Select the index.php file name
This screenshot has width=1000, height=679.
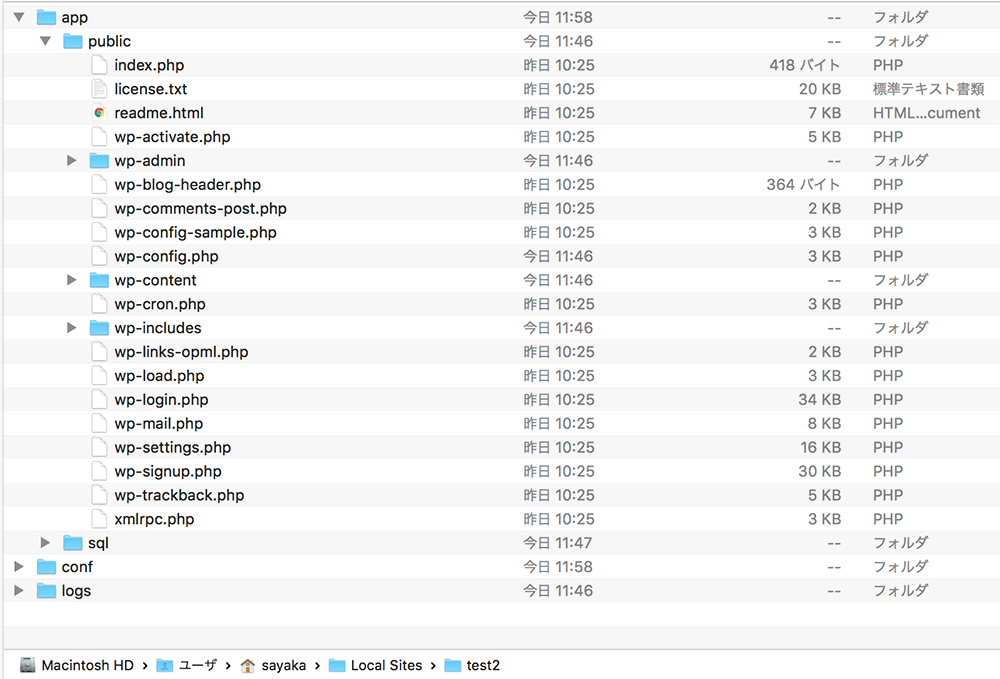pyautogui.click(x=149, y=65)
